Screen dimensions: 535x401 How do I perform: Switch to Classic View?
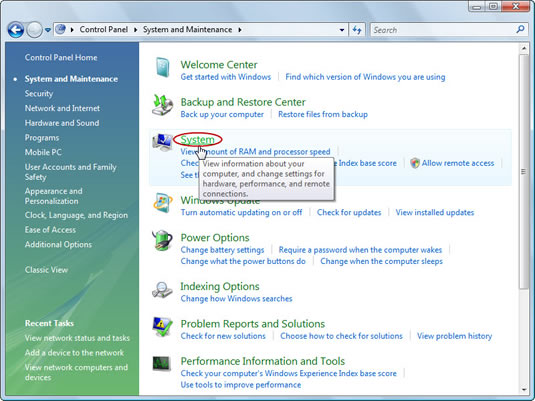tap(46, 270)
